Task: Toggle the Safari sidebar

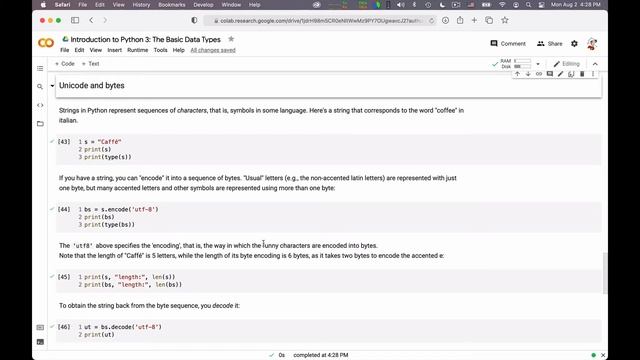Action: (x=75, y=20)
